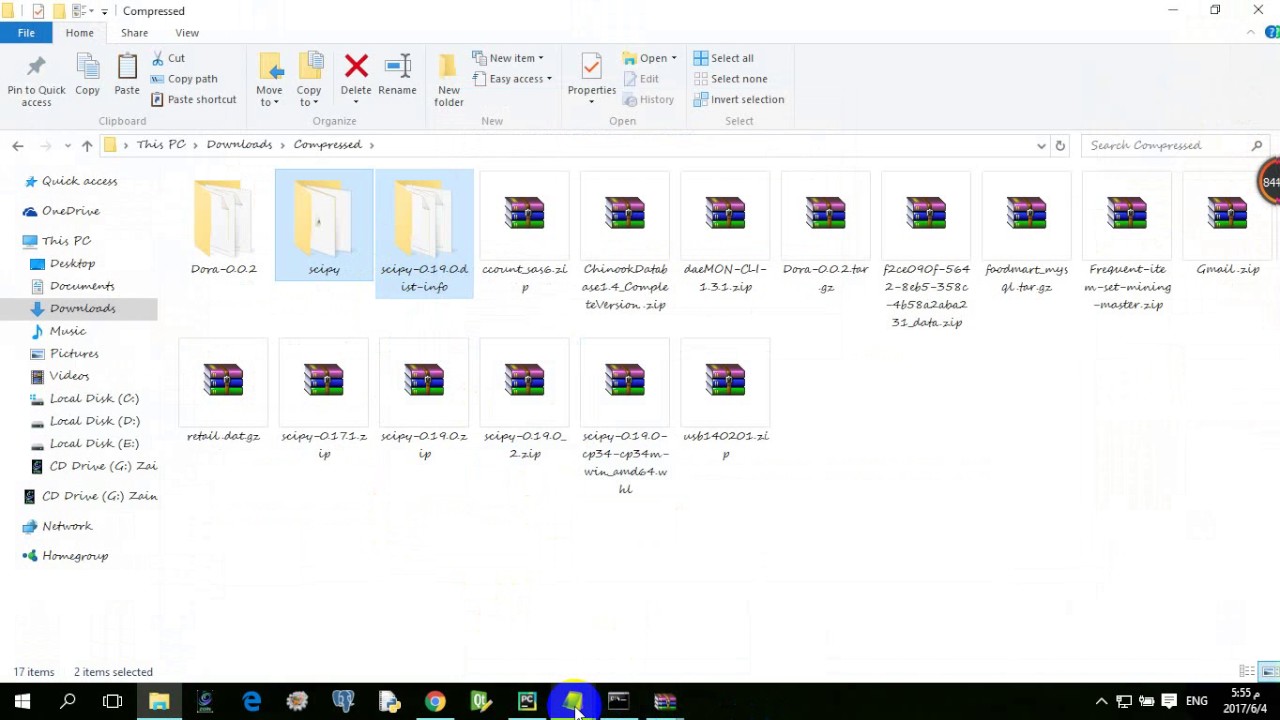Expand the Open button dropdown arrow

pos(674,58)
